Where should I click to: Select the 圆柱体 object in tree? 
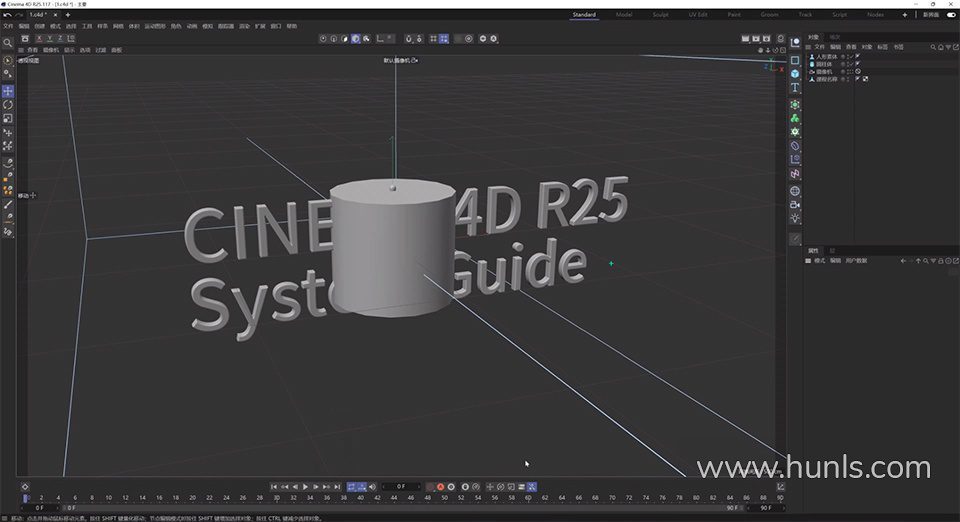824,64
